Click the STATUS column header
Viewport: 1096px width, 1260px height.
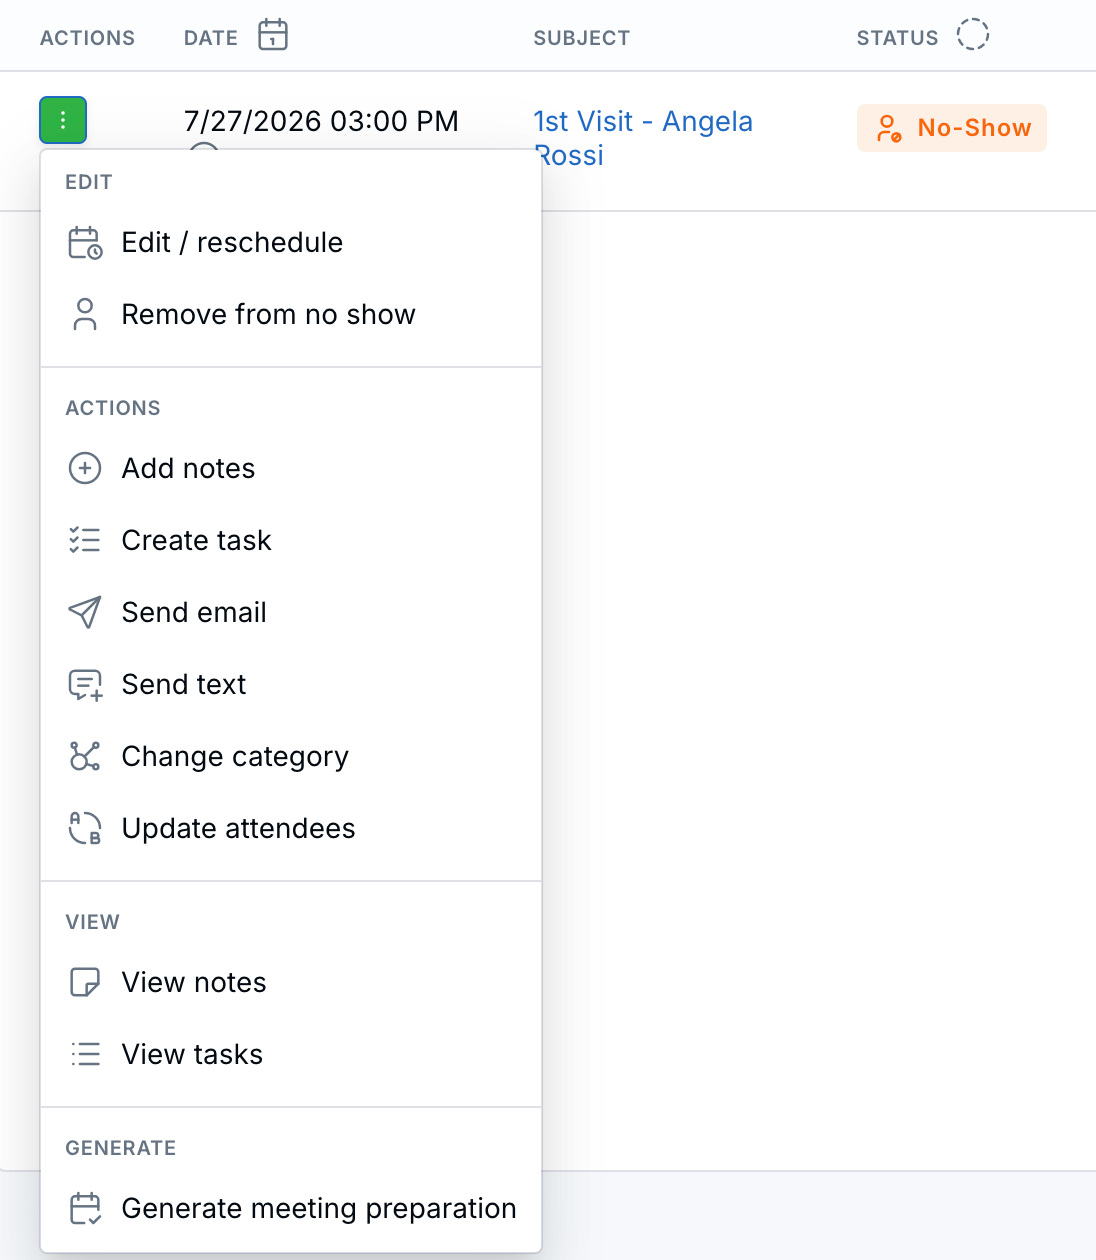click(897, 38)
